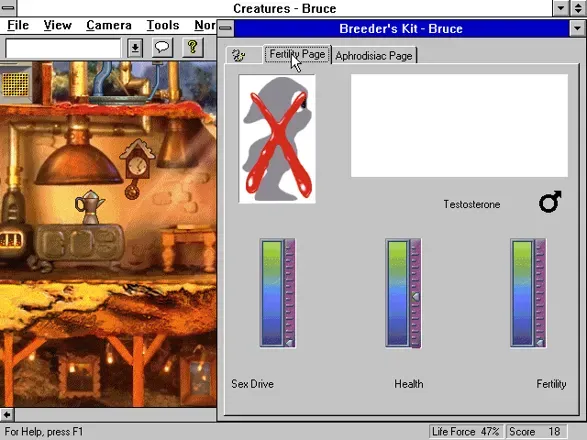
Task: Click the yellow grille panel in game view
Action: pyautogui.click(x=15, y=84)
